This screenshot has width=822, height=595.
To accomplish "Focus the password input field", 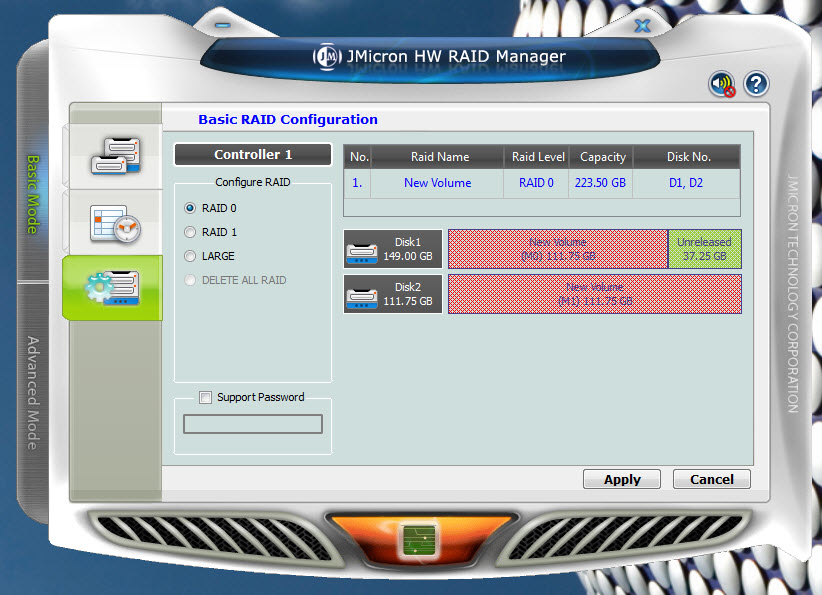I will pyautogui.click(x=253, y=424).
